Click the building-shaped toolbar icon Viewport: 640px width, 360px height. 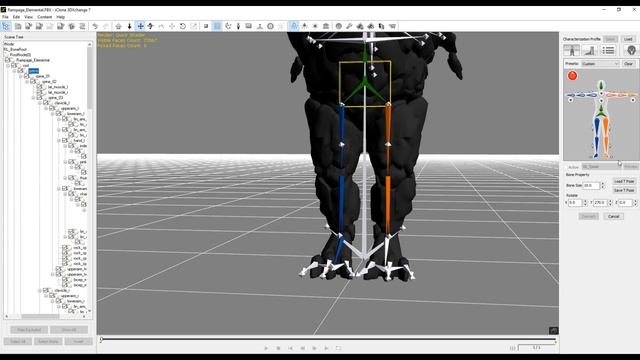pyautogui.click(x=326, y=26)
